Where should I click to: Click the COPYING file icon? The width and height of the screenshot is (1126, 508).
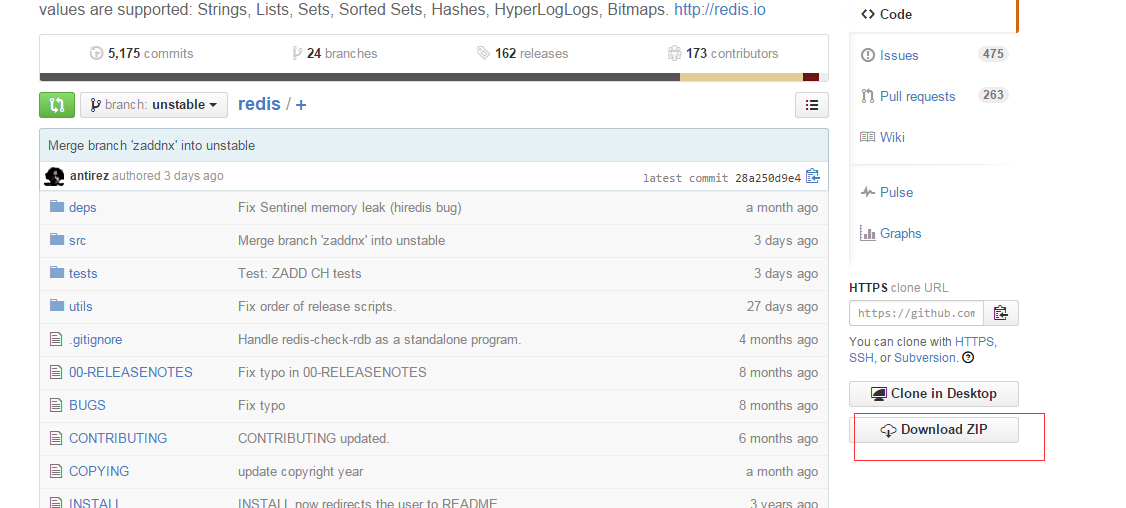pos(56,471)
